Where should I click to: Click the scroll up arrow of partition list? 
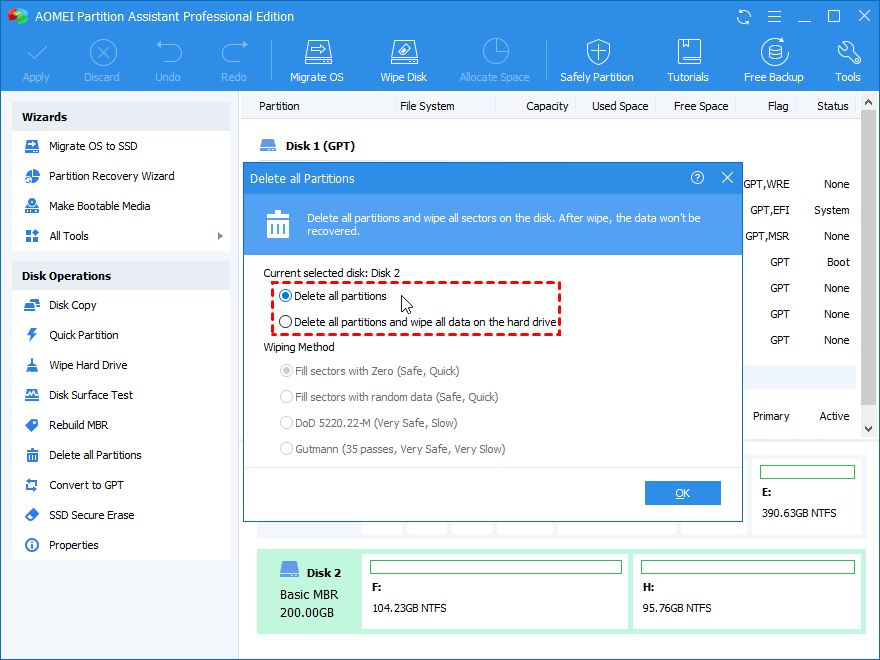(x=868, y=102)
